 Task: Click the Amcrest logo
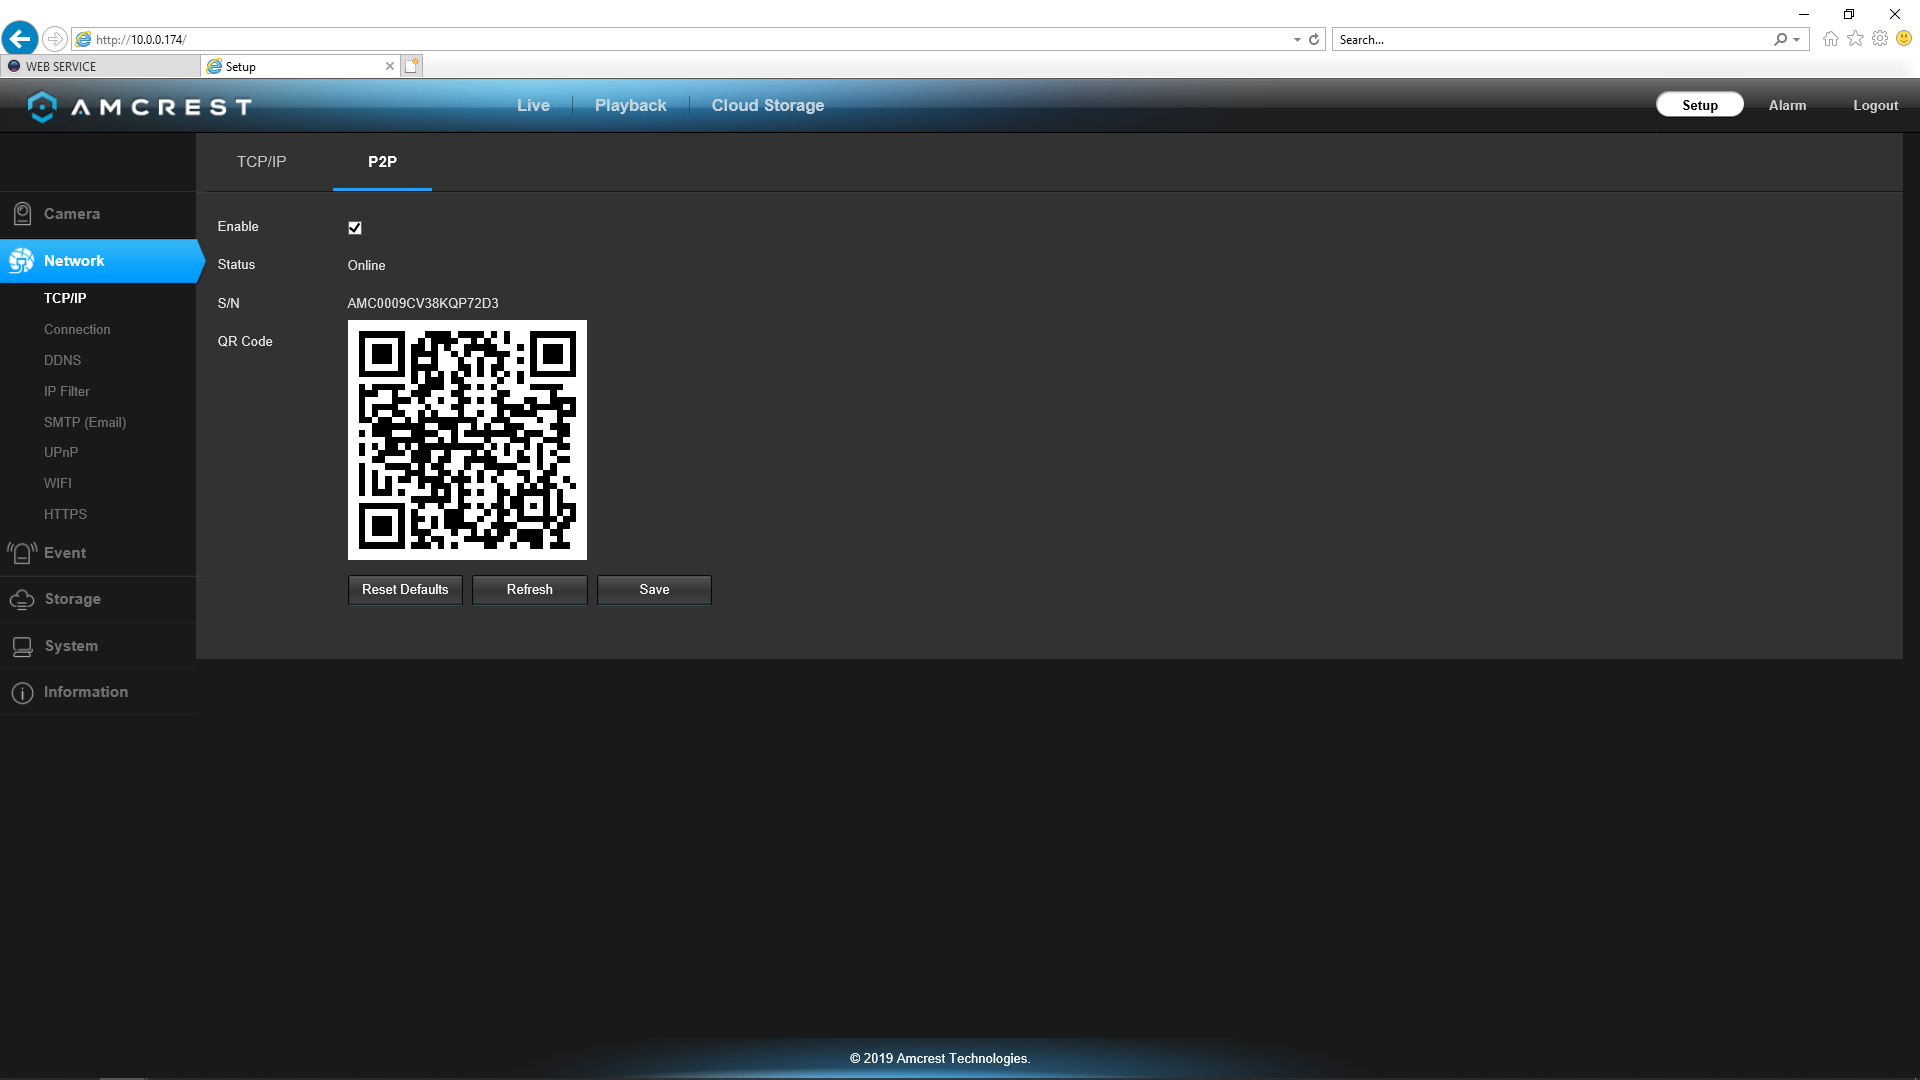[x=139, y=106]
